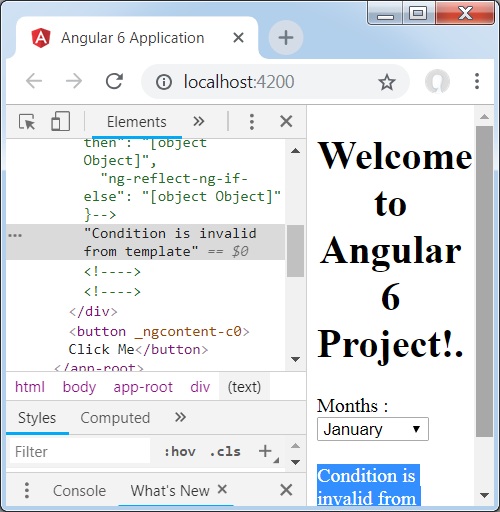Select html in the breadcrumb
The image size is (500, 512).
(30, 387)
